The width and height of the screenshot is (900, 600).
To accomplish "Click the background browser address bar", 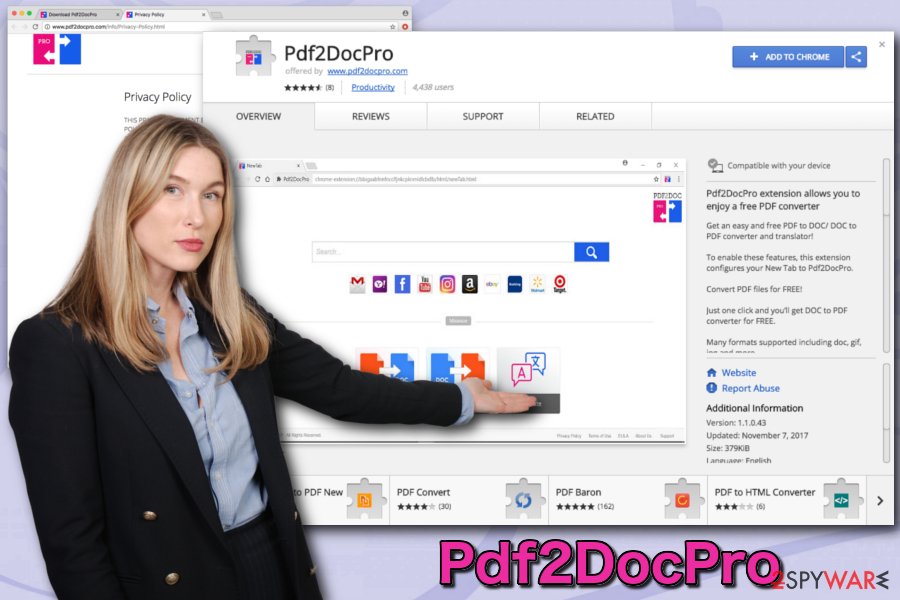I will (x=216, y=27).
